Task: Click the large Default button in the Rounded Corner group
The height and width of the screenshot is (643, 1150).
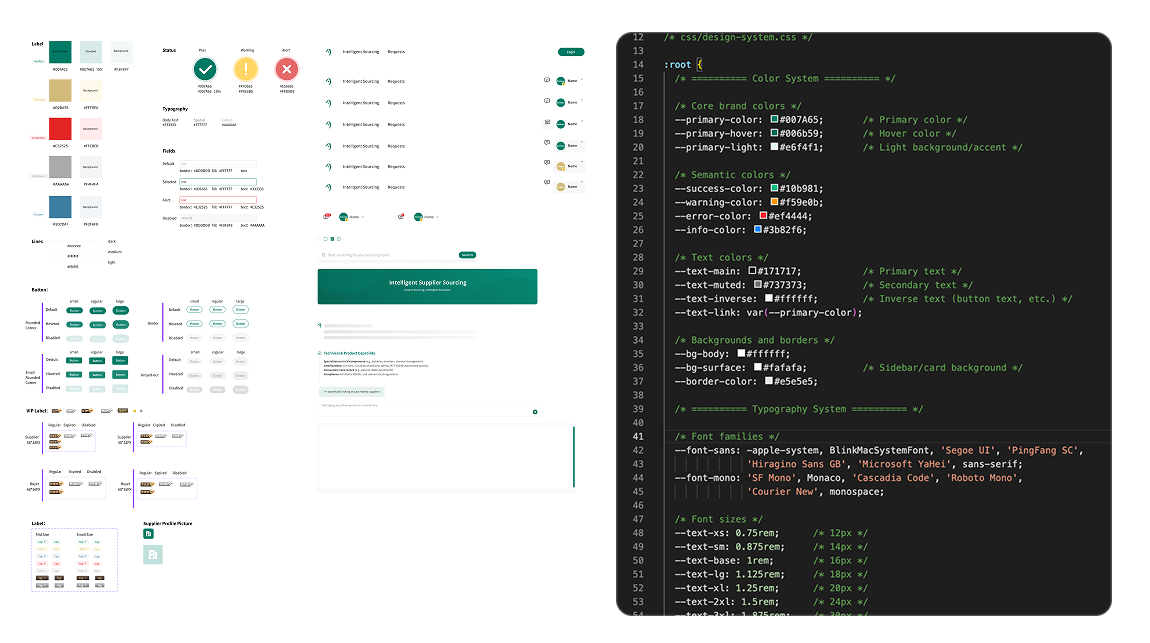Action: tap(120, 310)
